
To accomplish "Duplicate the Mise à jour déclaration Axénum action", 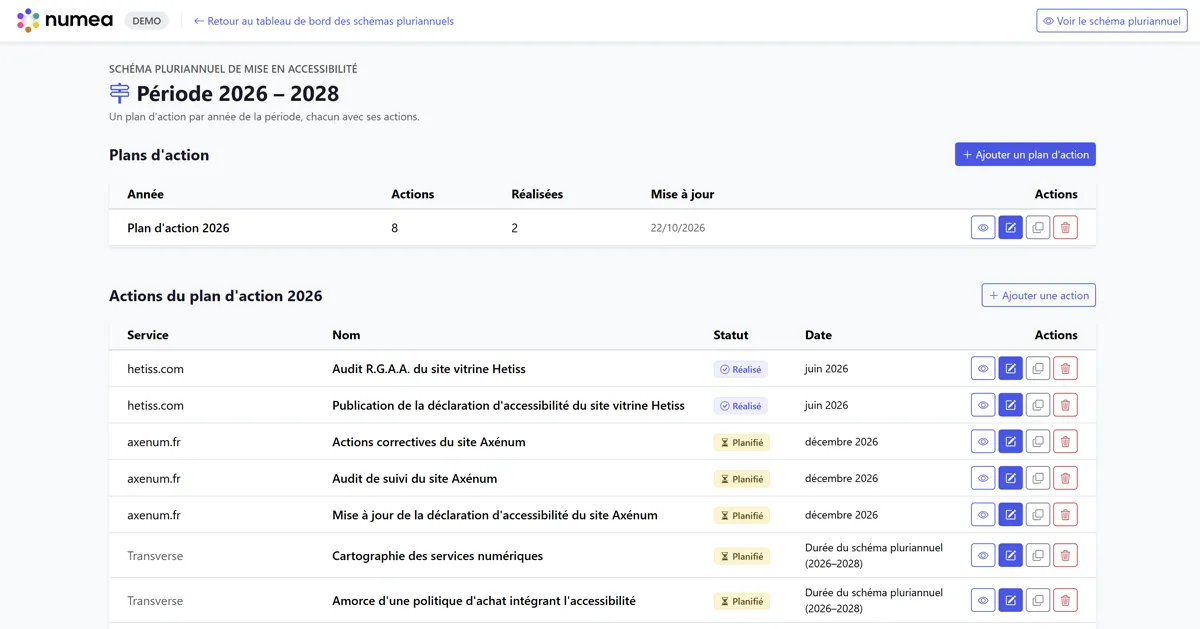I will 1038,515.
